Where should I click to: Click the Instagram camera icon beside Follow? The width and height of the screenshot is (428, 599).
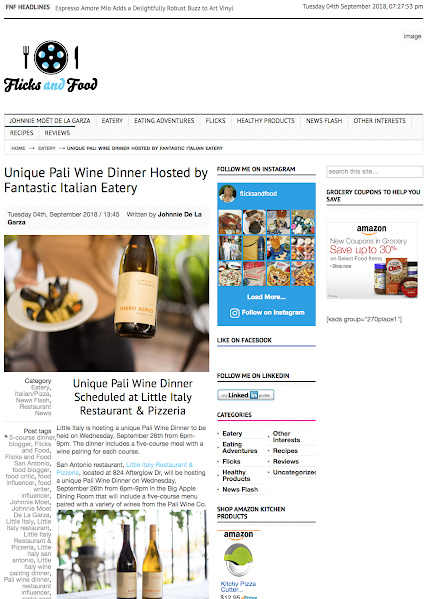(x=234, y=313)
